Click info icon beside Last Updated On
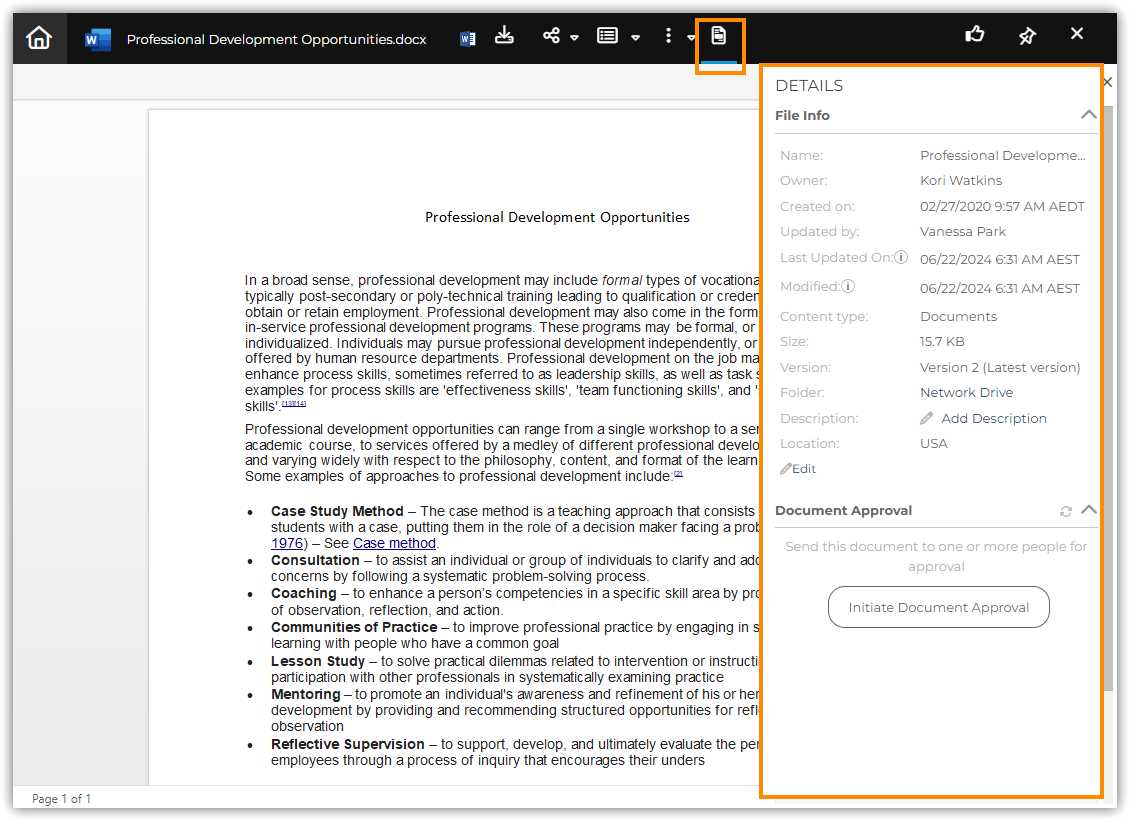 [x=901, y=258]
